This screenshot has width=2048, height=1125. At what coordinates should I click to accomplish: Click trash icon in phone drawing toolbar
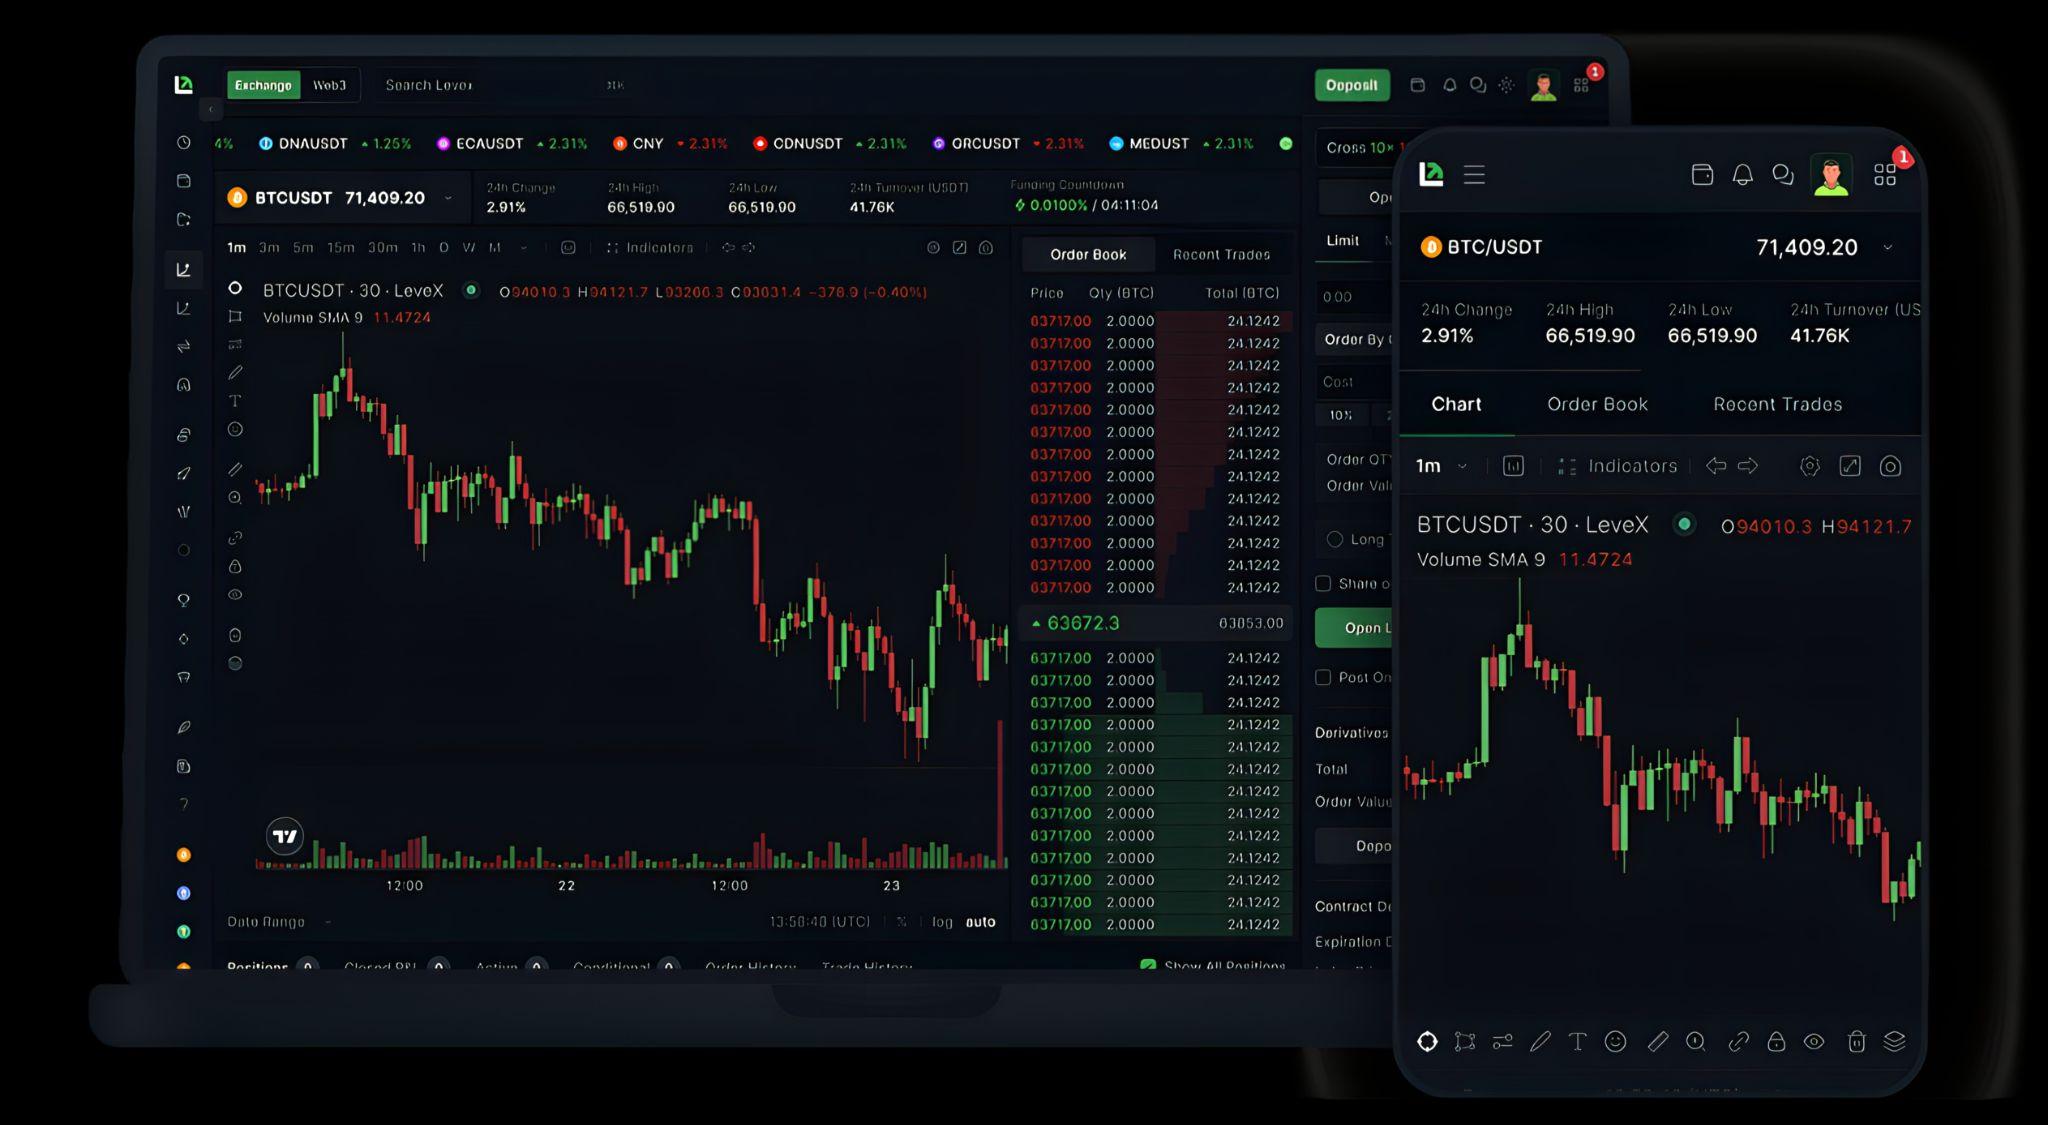(1856, 1042)
